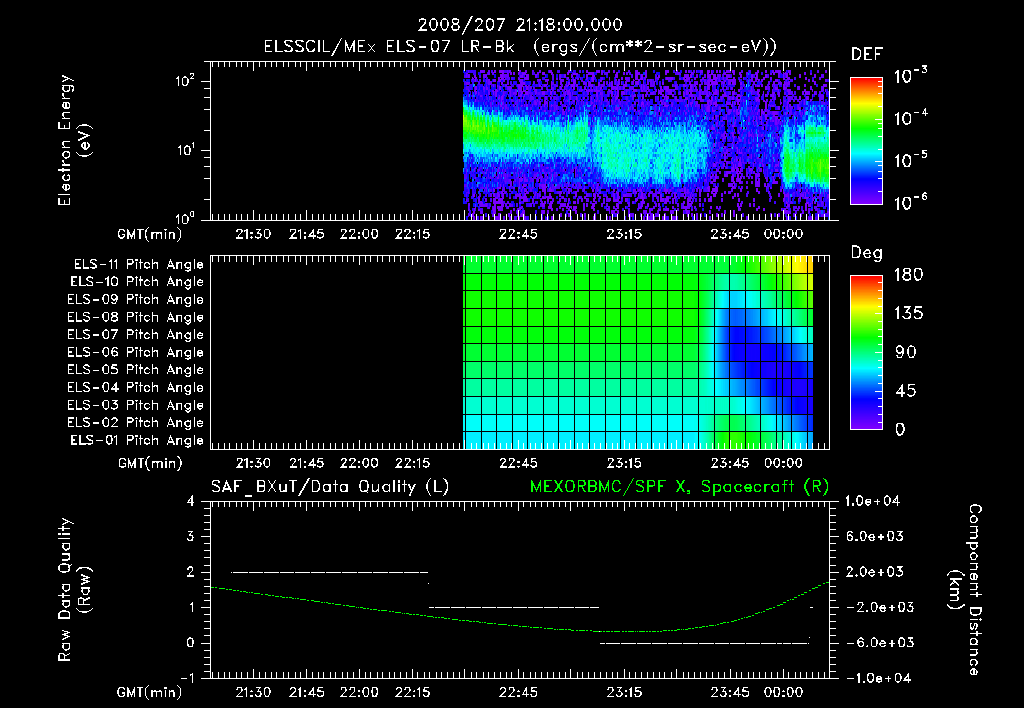Select the ELS-10 Pitch Angle row label
1024x708 pixels.
pos(136,282)
